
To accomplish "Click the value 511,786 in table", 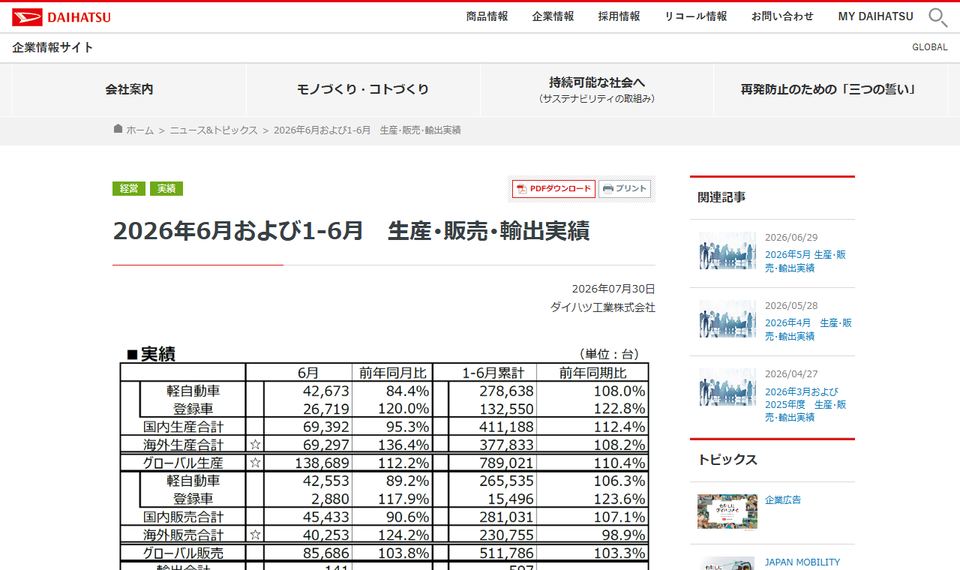I will click(506, 553).
